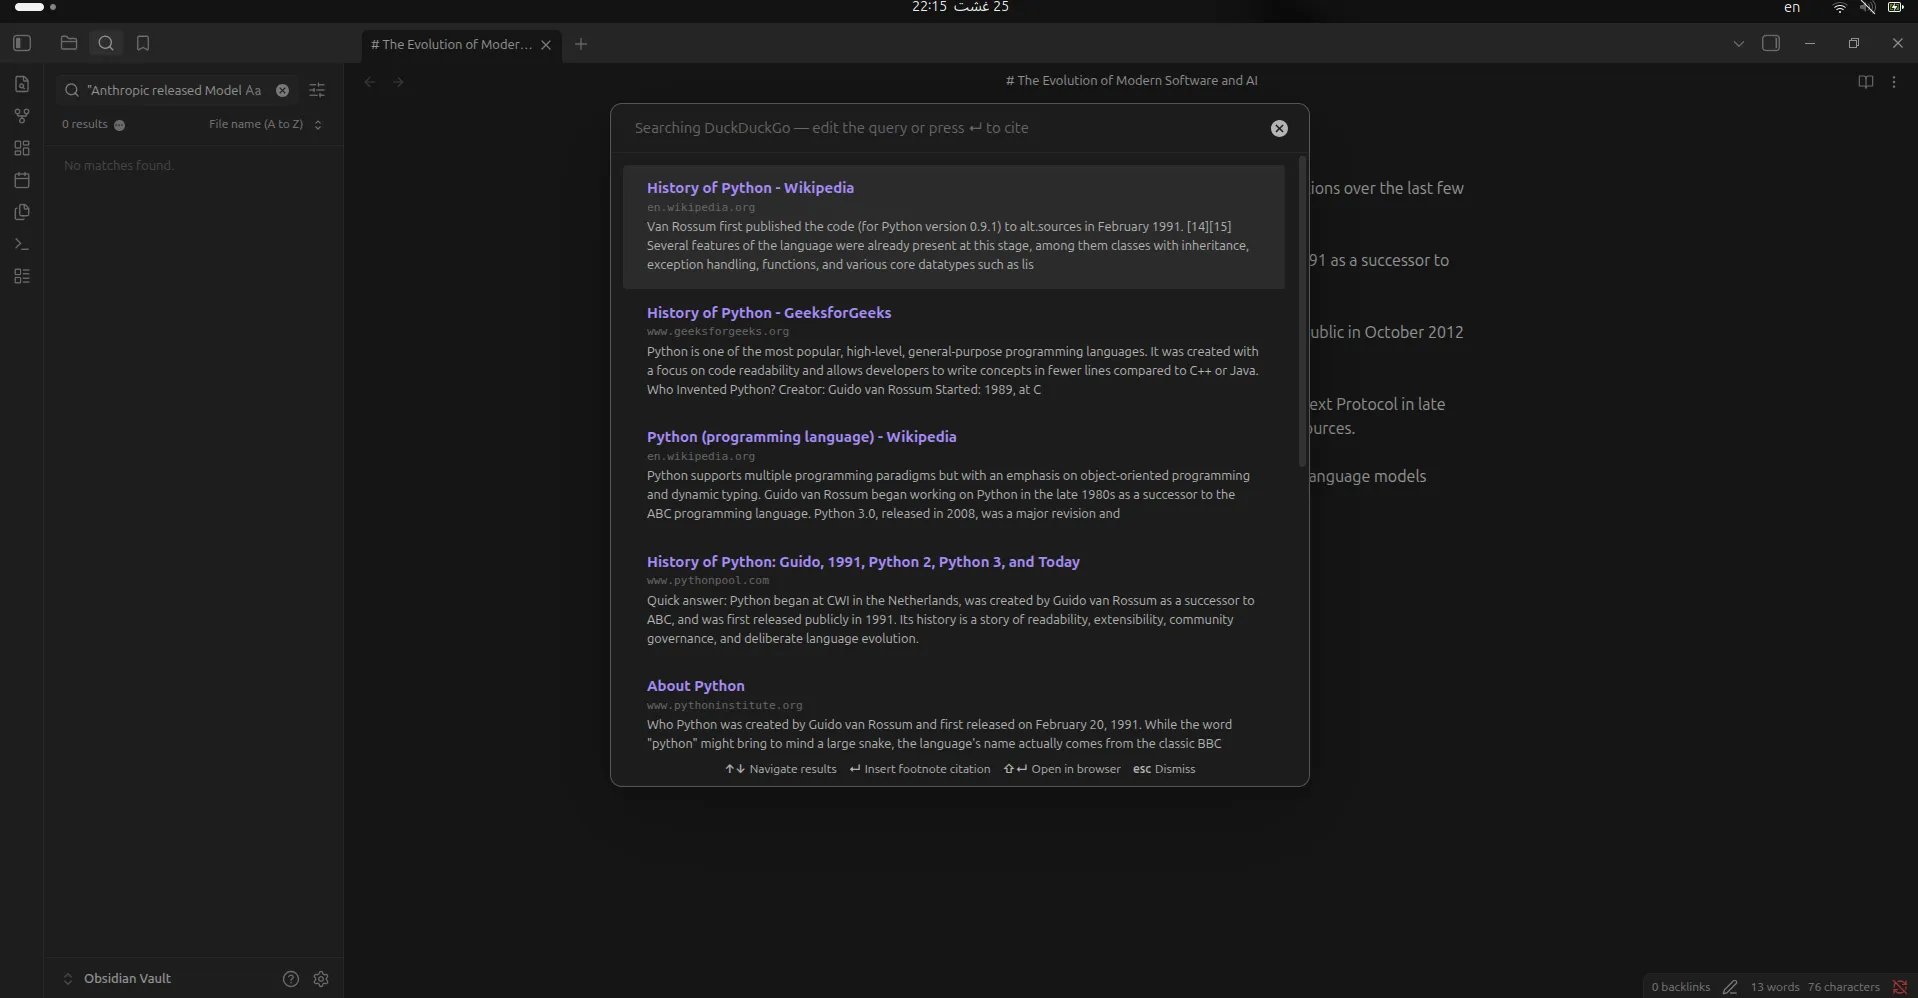Click the No matches found message
This screenshot has height=998, width=1918.
(x=119, y=166)
